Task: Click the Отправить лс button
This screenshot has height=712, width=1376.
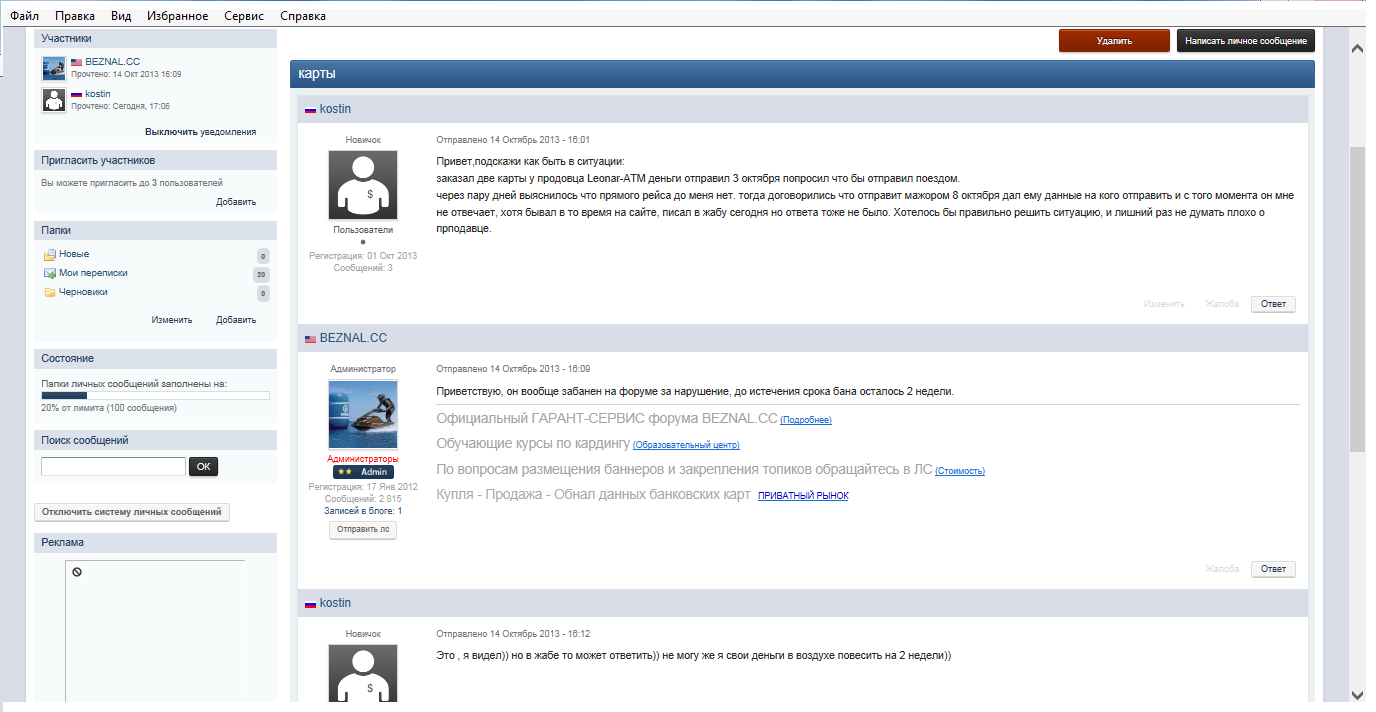Action: [363, 530]
